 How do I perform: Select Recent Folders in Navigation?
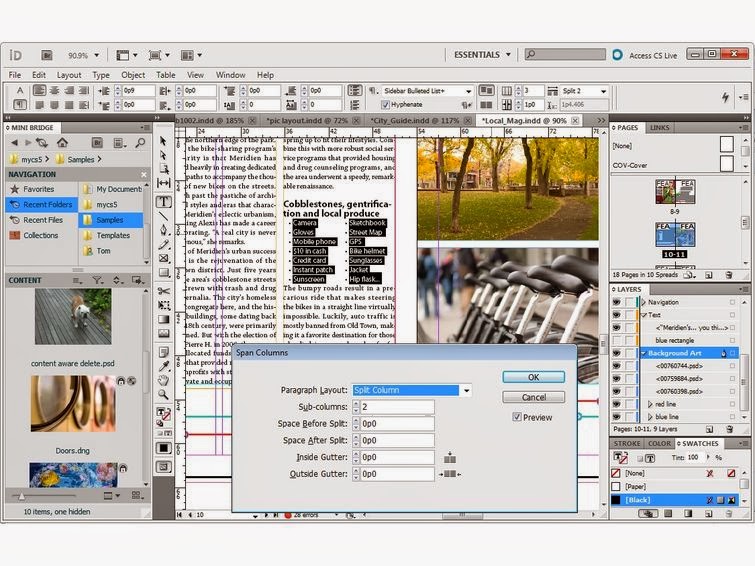click(x=42, y=204)
